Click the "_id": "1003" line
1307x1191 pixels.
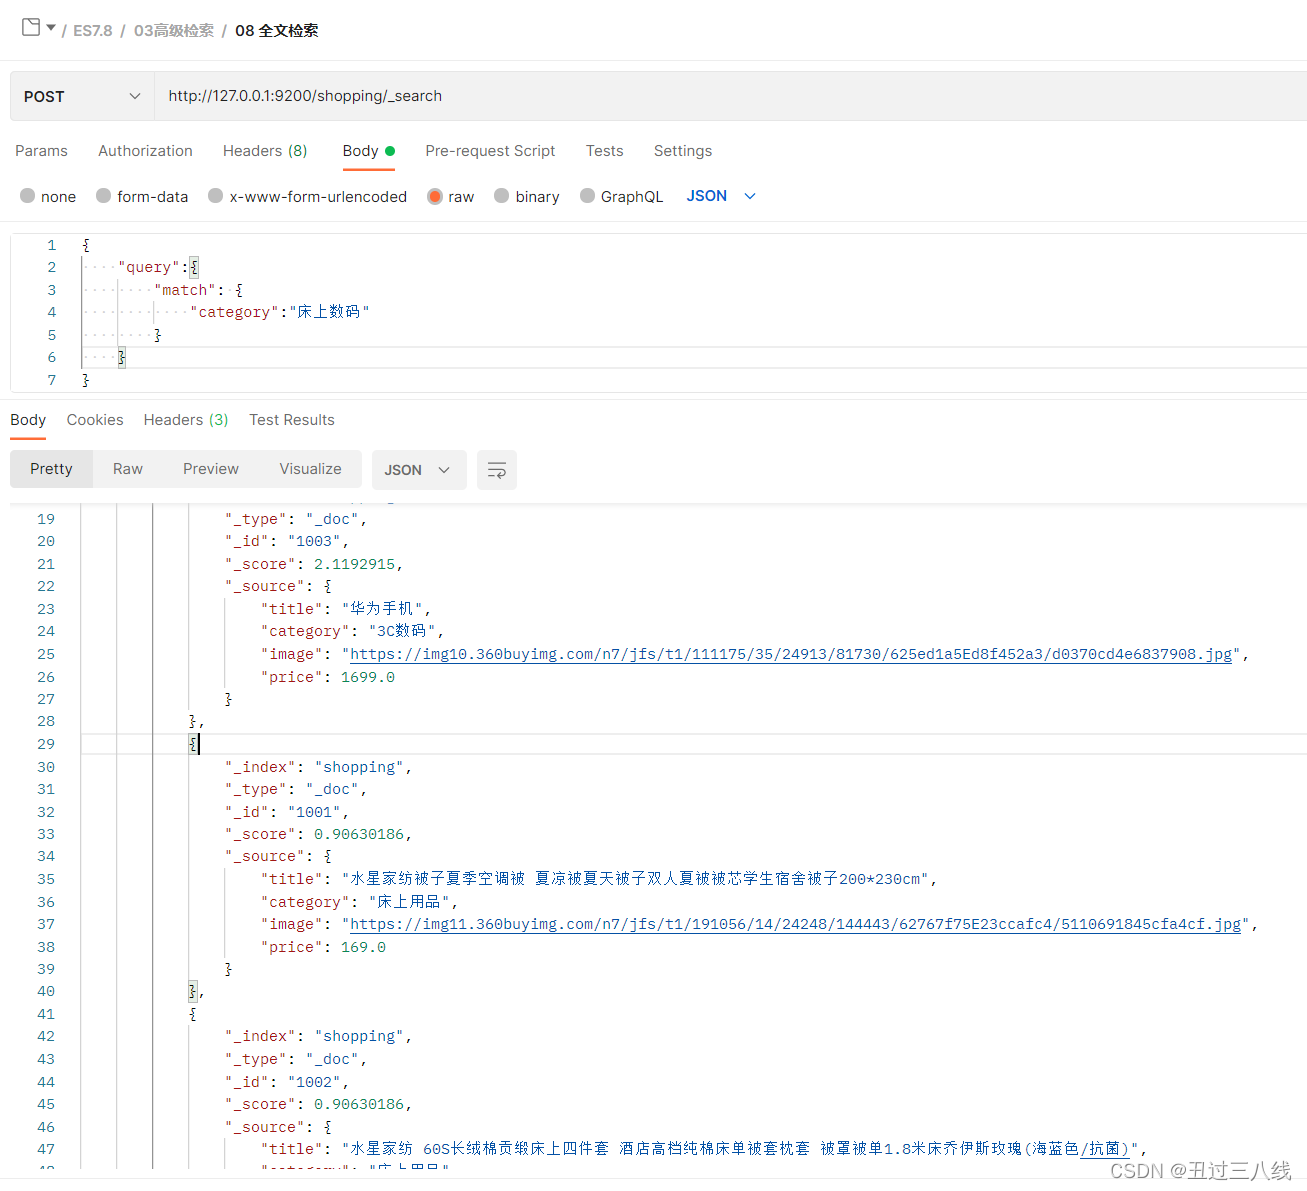(x=287, y=541)
